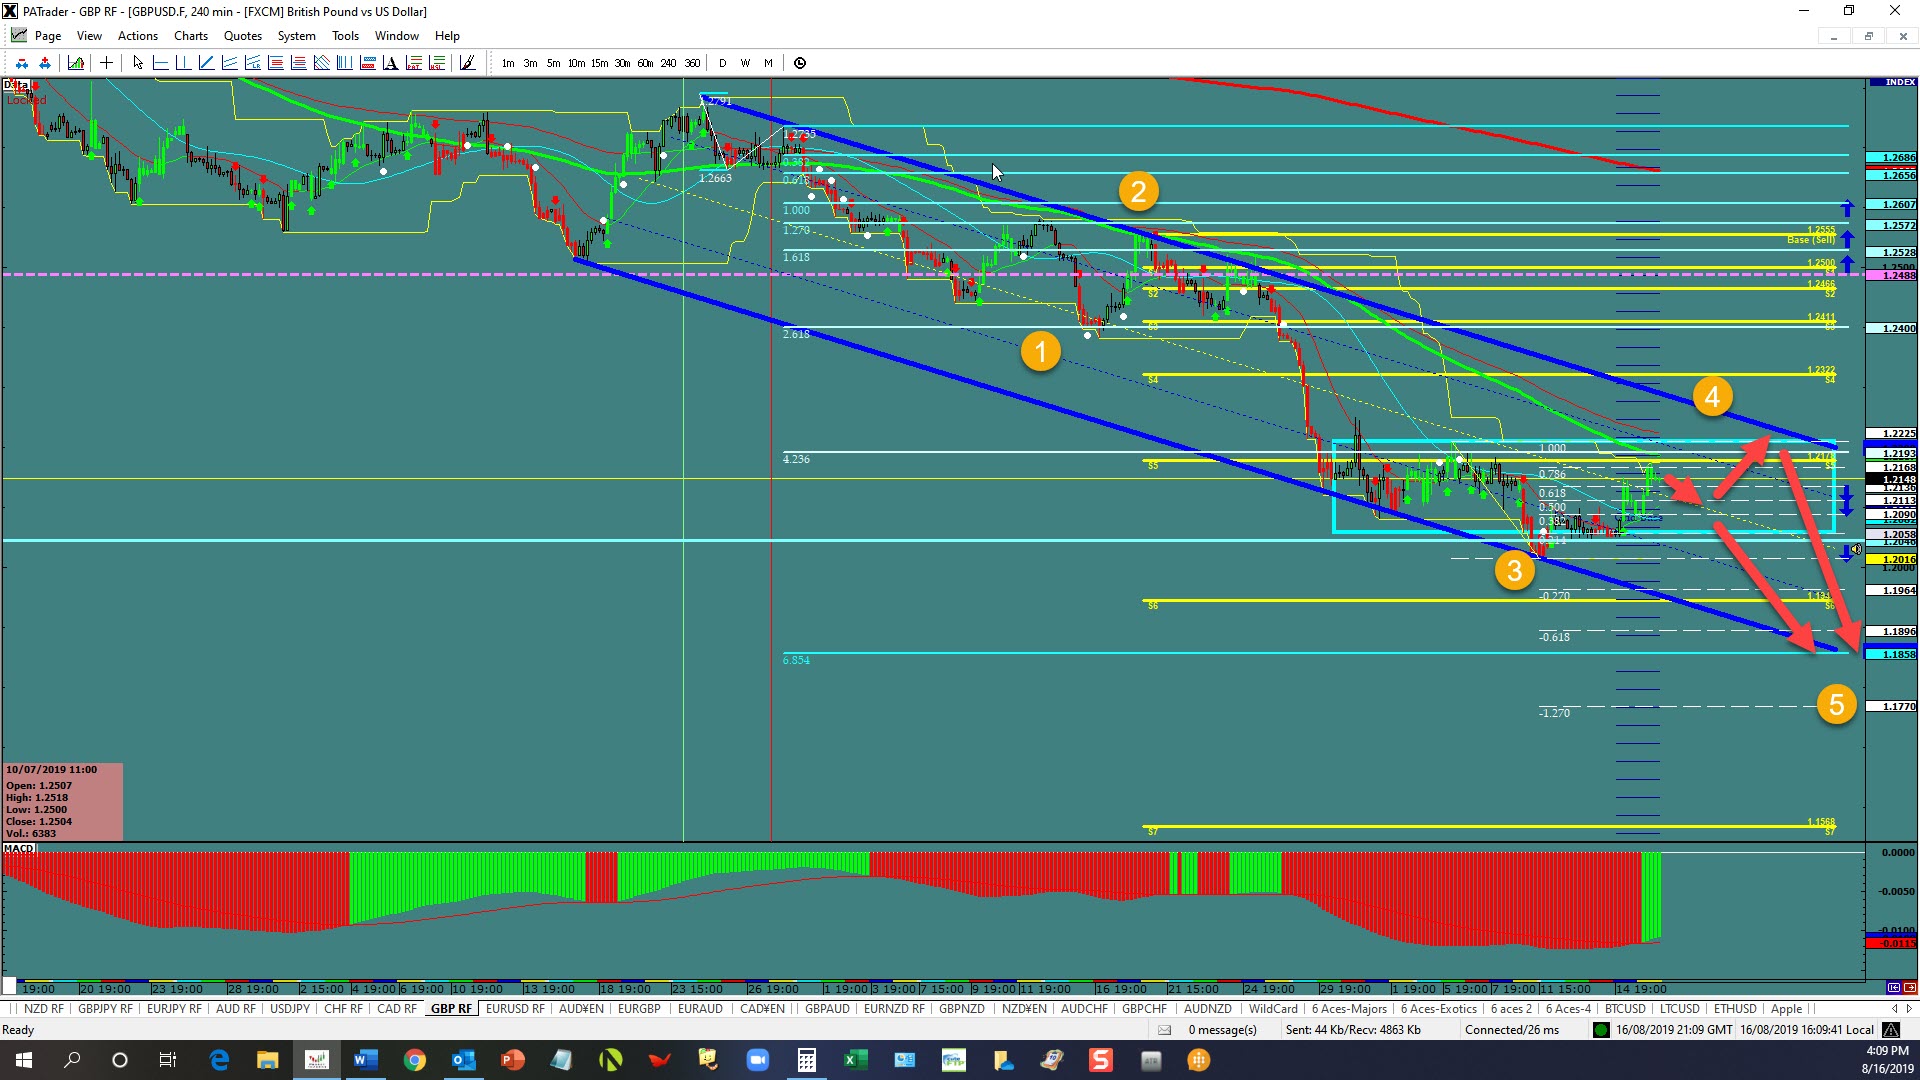Screen dimensions: 1920x1080
Task: Open the Help menu
Action: [447, 36]
